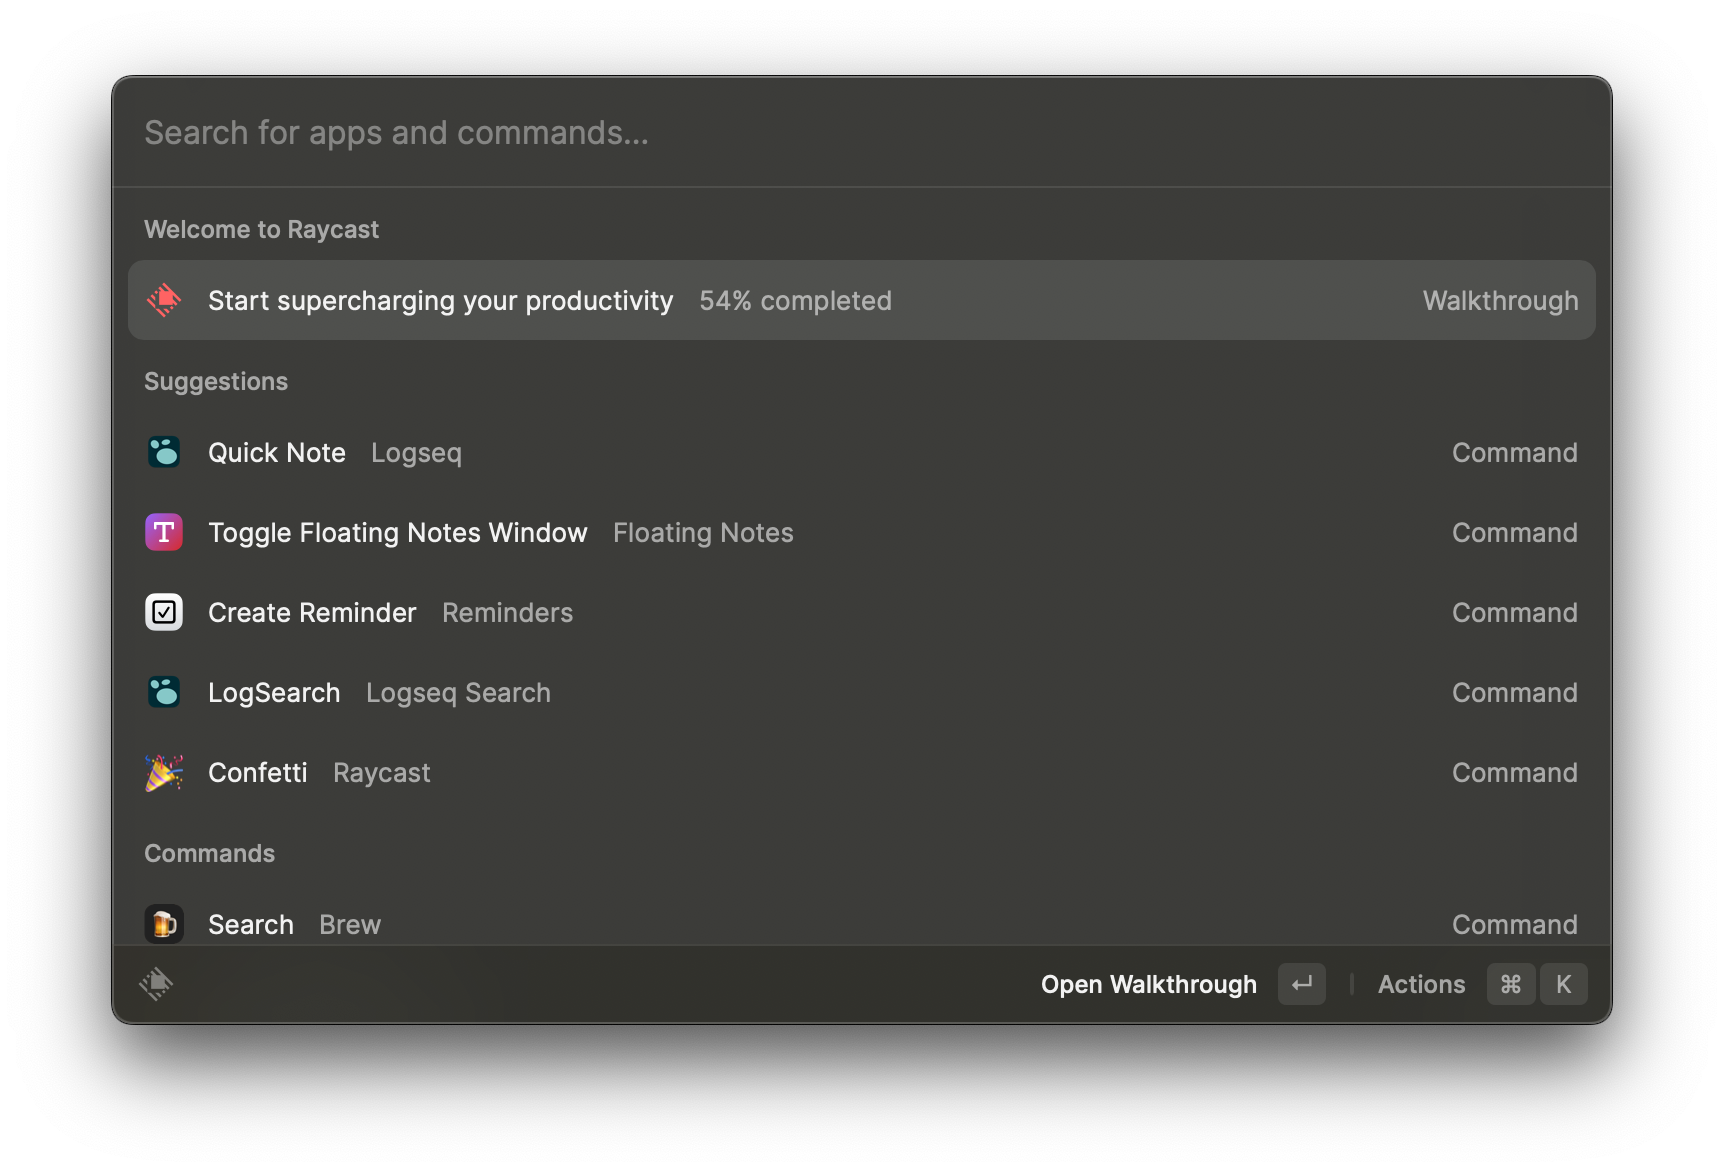Click the Raycast logo in bottom bar
Viewport: 1724px width, 1172px height.
[156, 984]
